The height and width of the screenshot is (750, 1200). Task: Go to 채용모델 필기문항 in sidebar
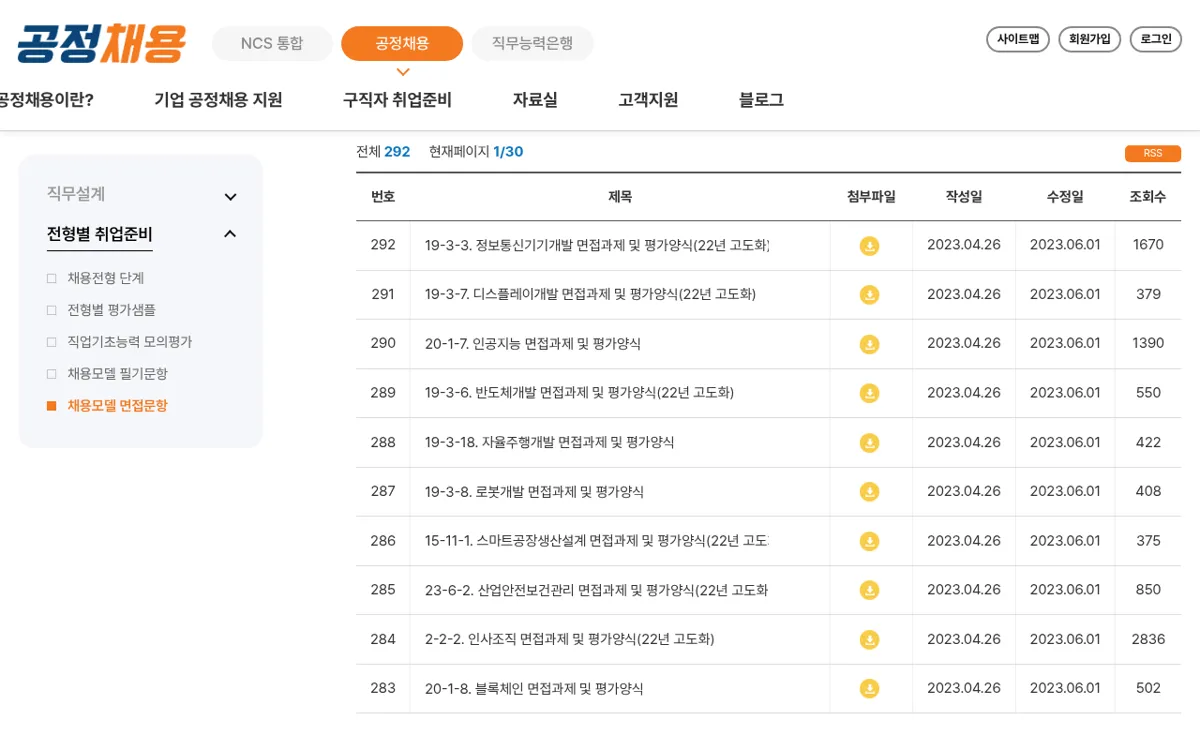click(117, 374)
